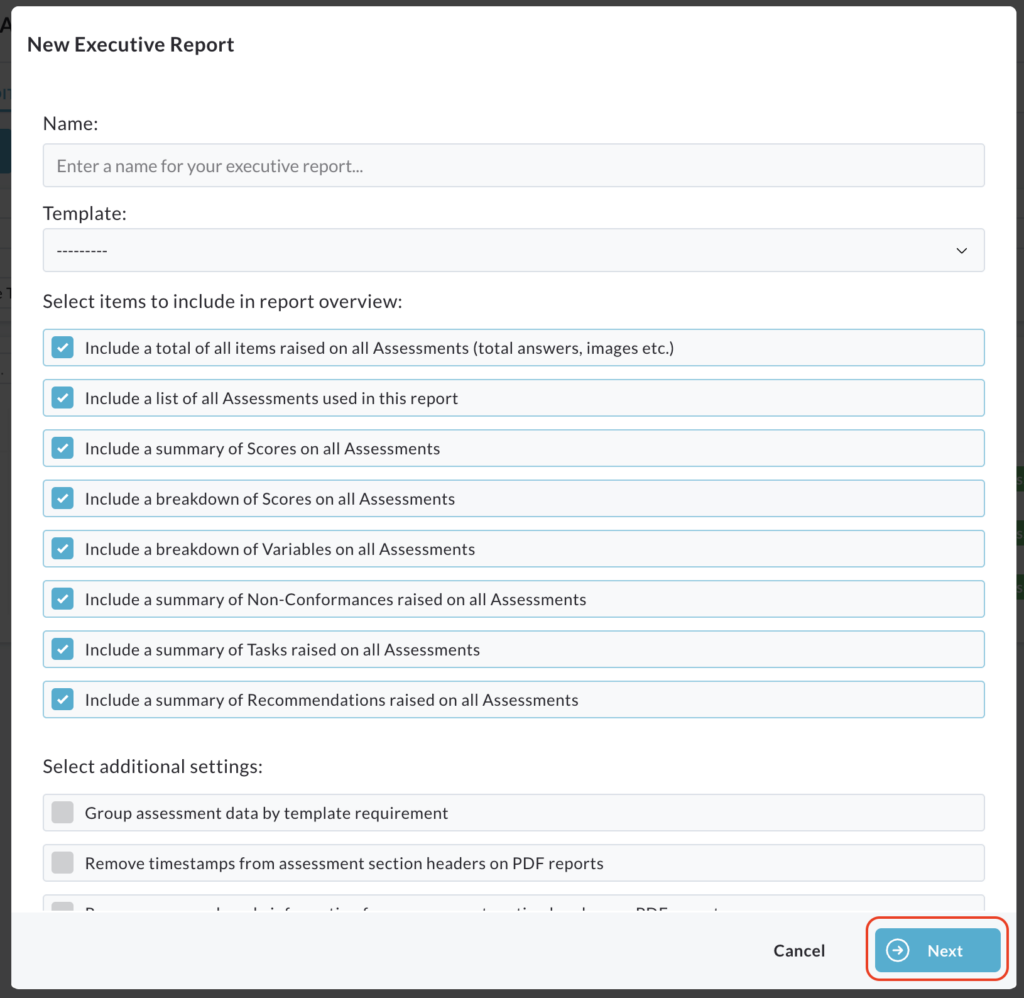Click the Cancel button

(799, 950)
